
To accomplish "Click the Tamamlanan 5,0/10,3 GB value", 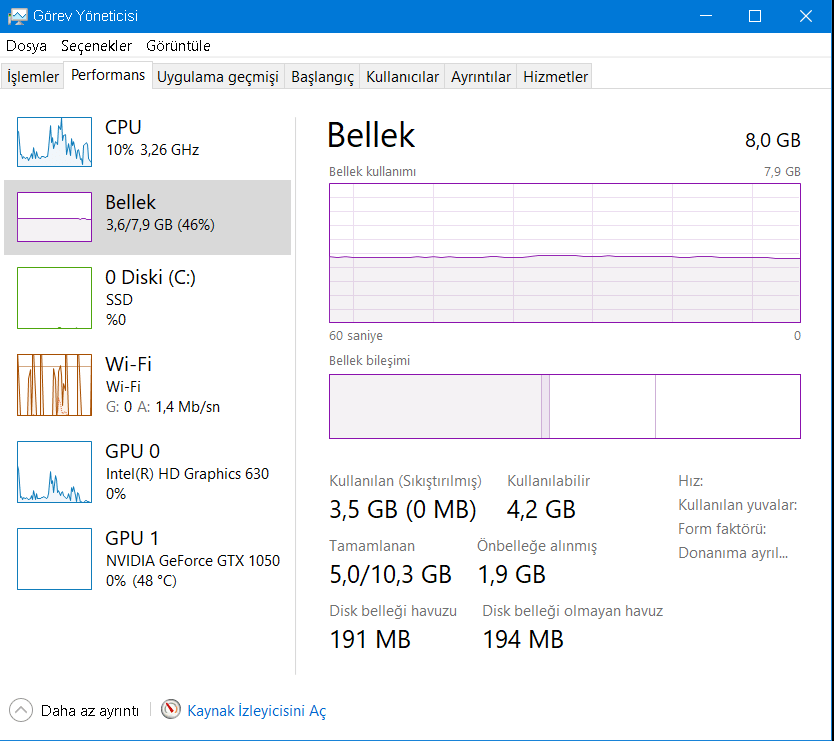I will click(390, 575).
